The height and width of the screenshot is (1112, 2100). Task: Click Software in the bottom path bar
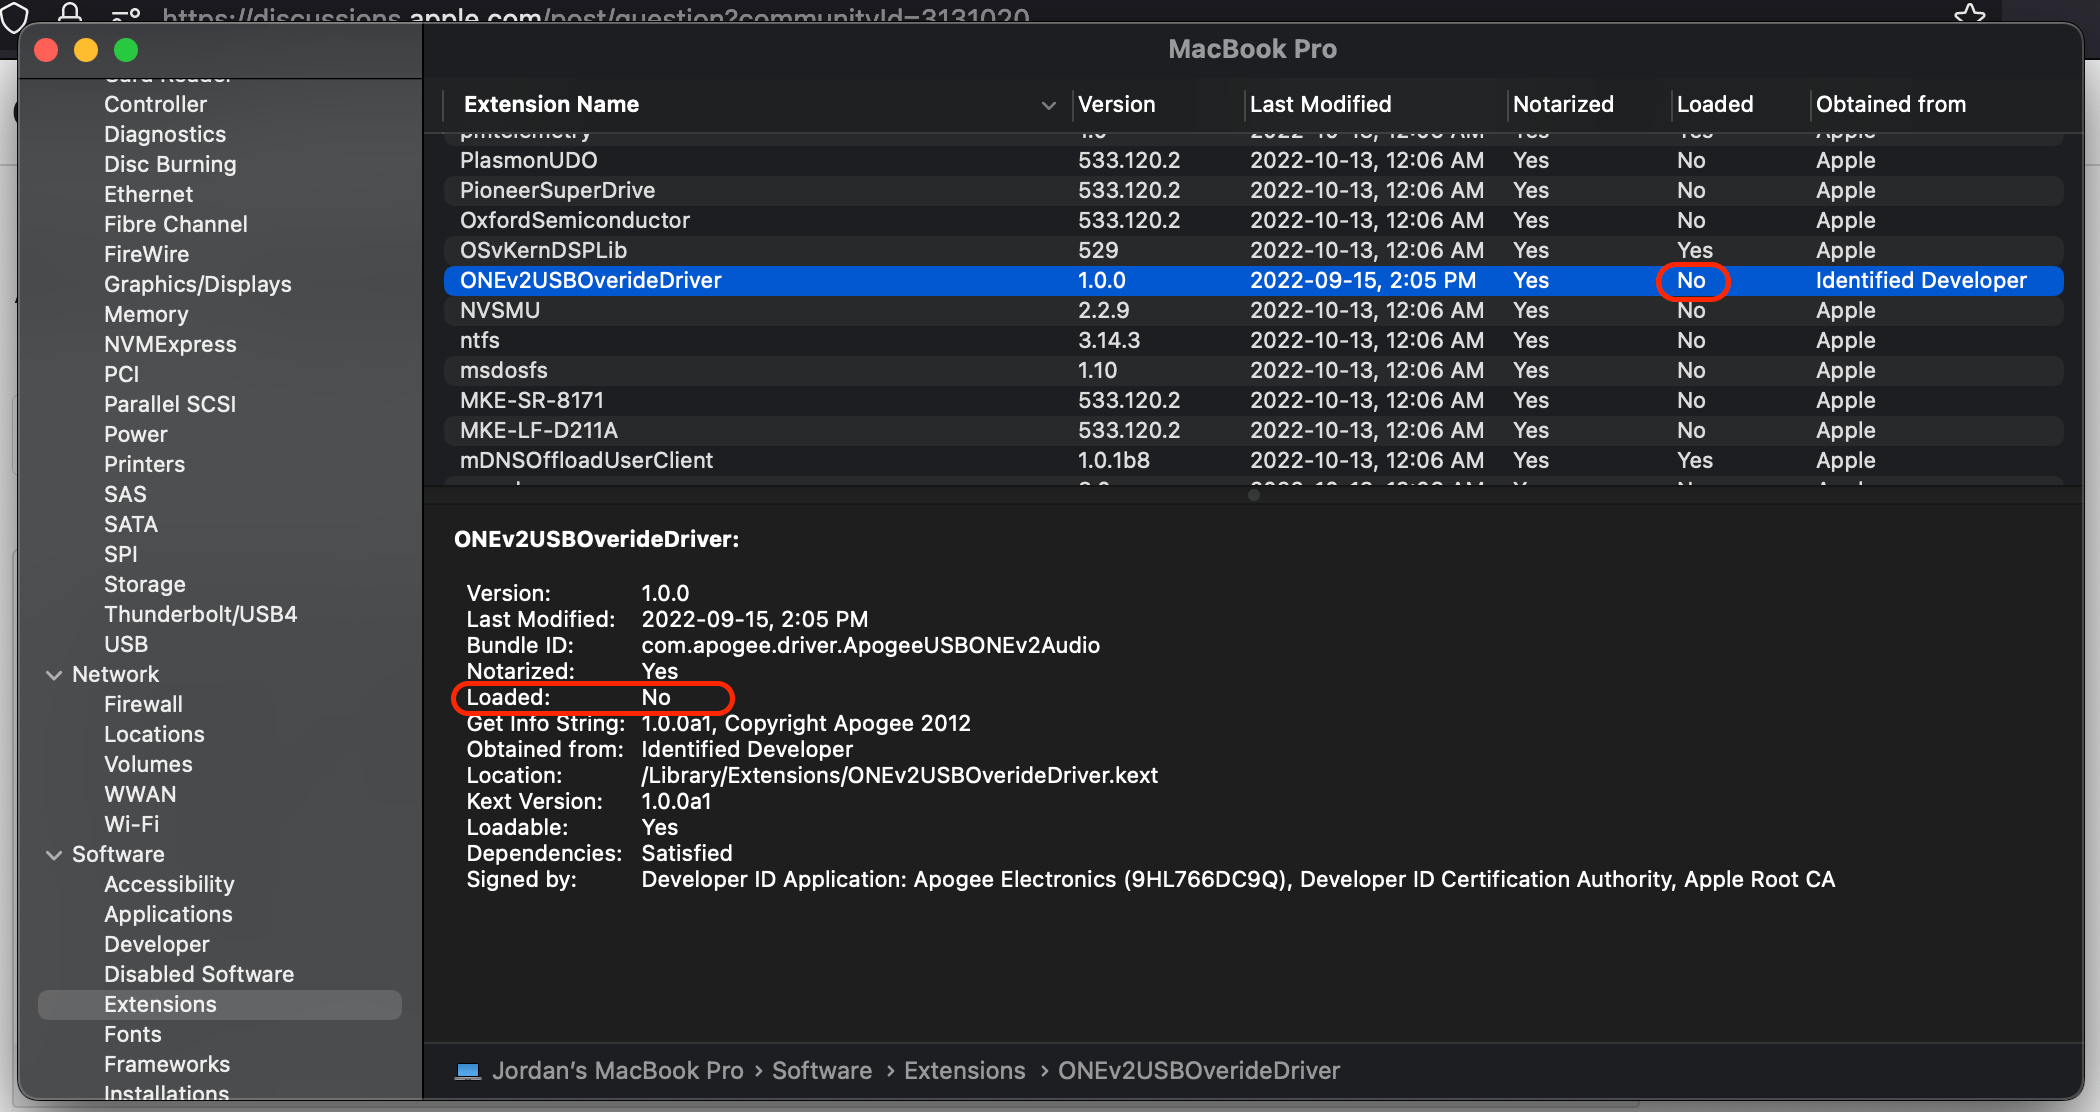[x=821, y=1071]
